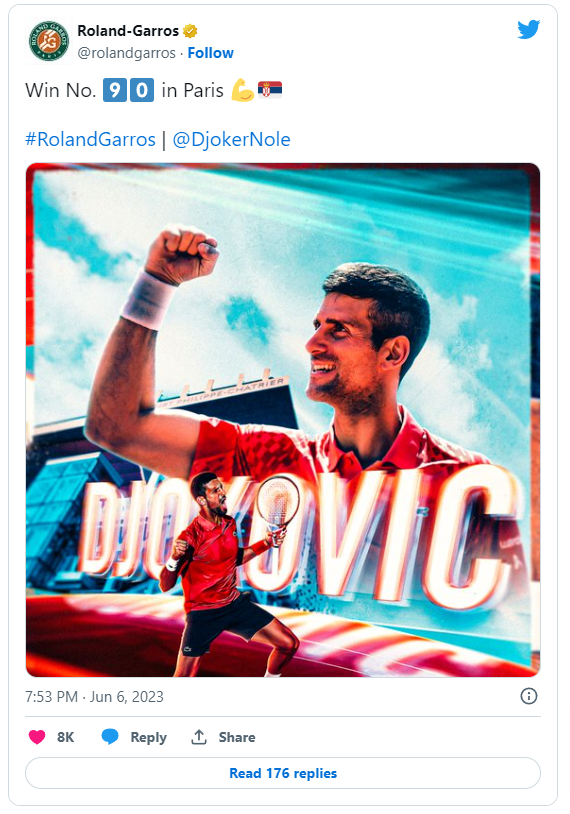570x814 pixels.
Task: Click the @rolandgarros handle
Action: [126, 53]
